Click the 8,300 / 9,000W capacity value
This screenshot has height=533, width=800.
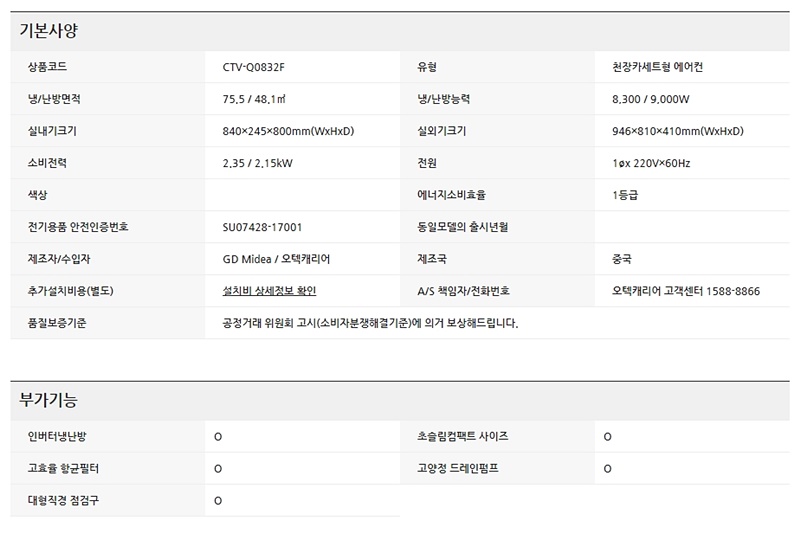651,100
